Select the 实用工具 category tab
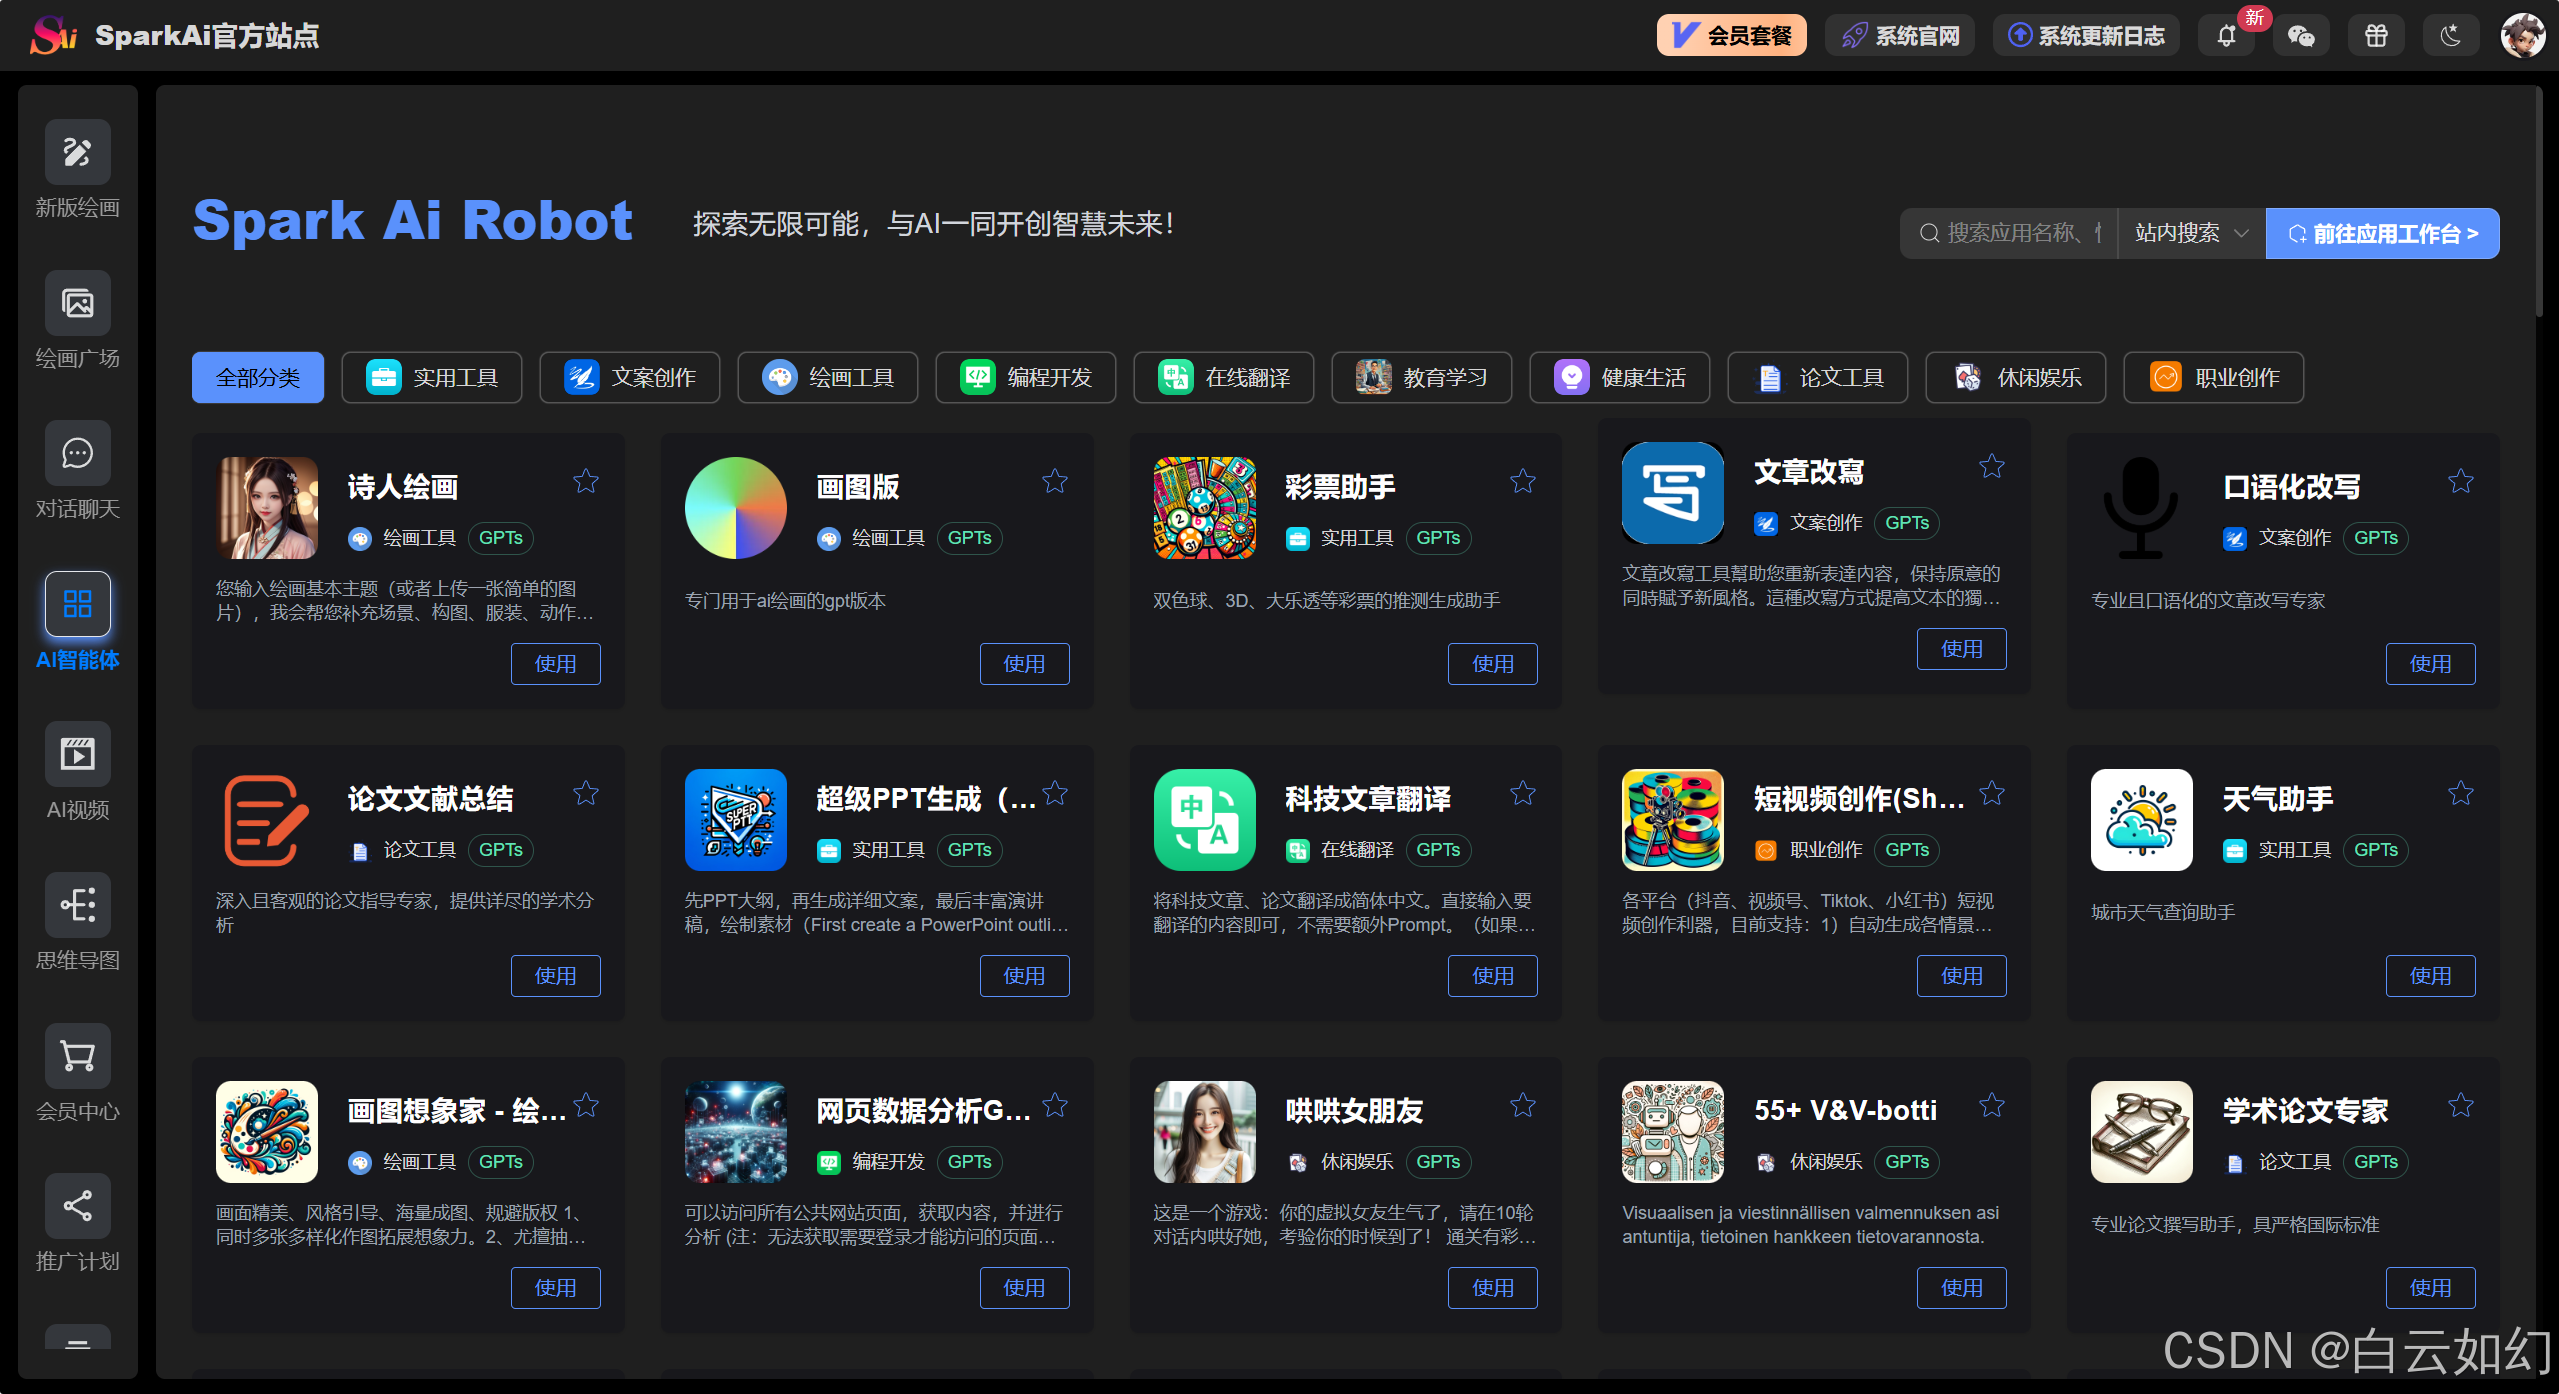2559x1394 pixels. 432,378
